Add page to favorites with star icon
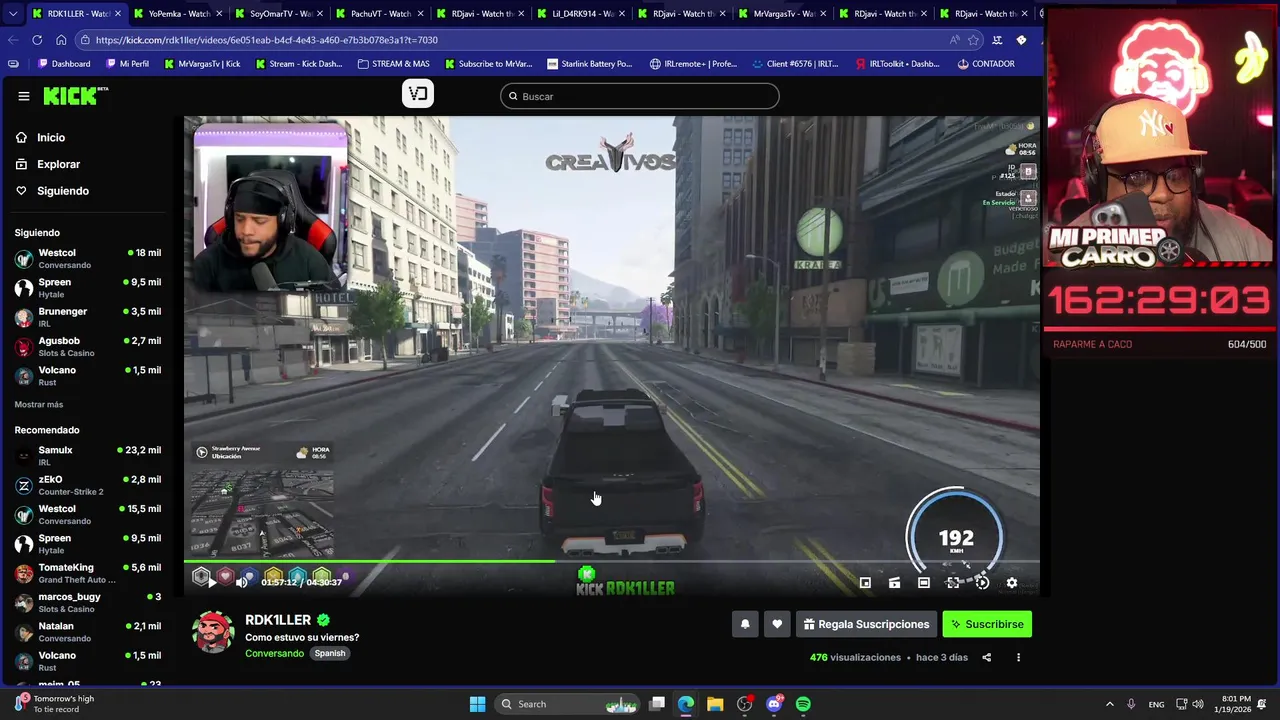Screen dimensions: 1280x720 click(x=973, y=40)
